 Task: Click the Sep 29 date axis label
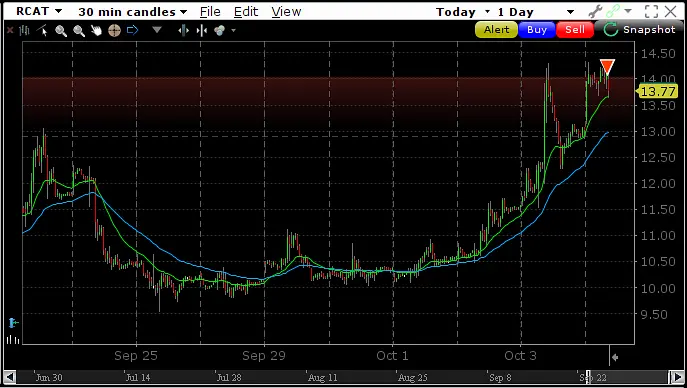(x=264, y=356)
